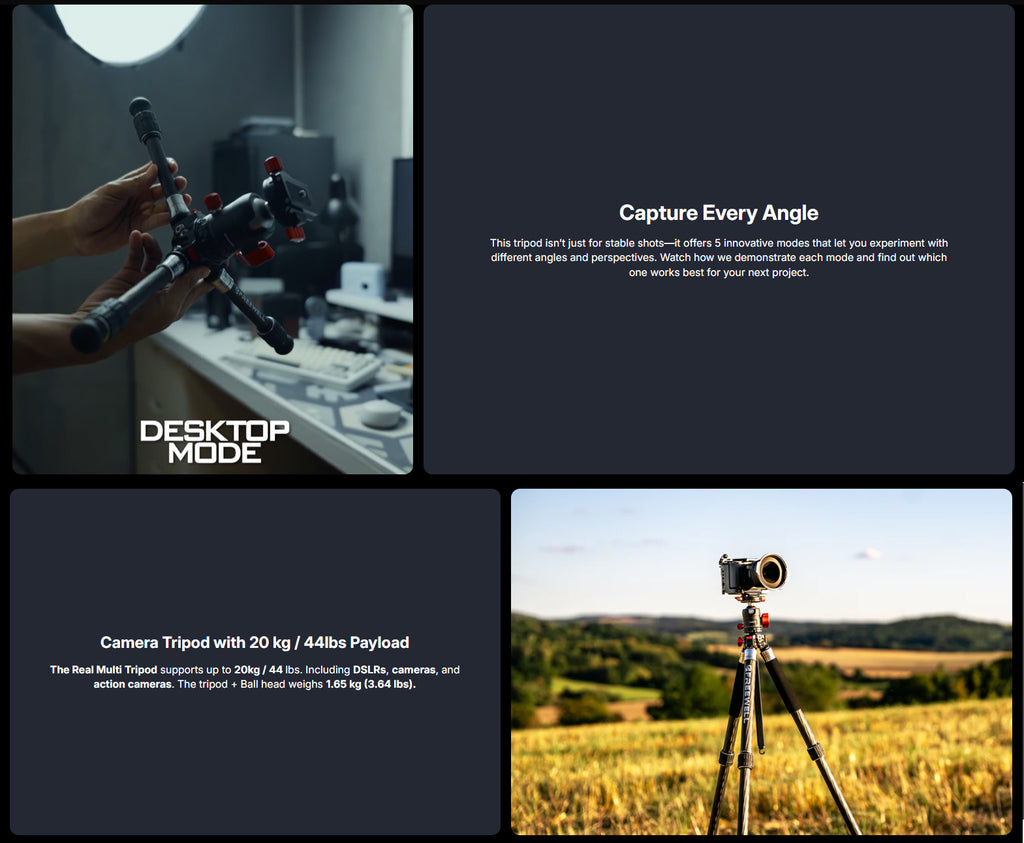Click the small cloud in the field photo sky
Image resolution: width=1024 pixels, height=843 pixels.
pos(868,553)
